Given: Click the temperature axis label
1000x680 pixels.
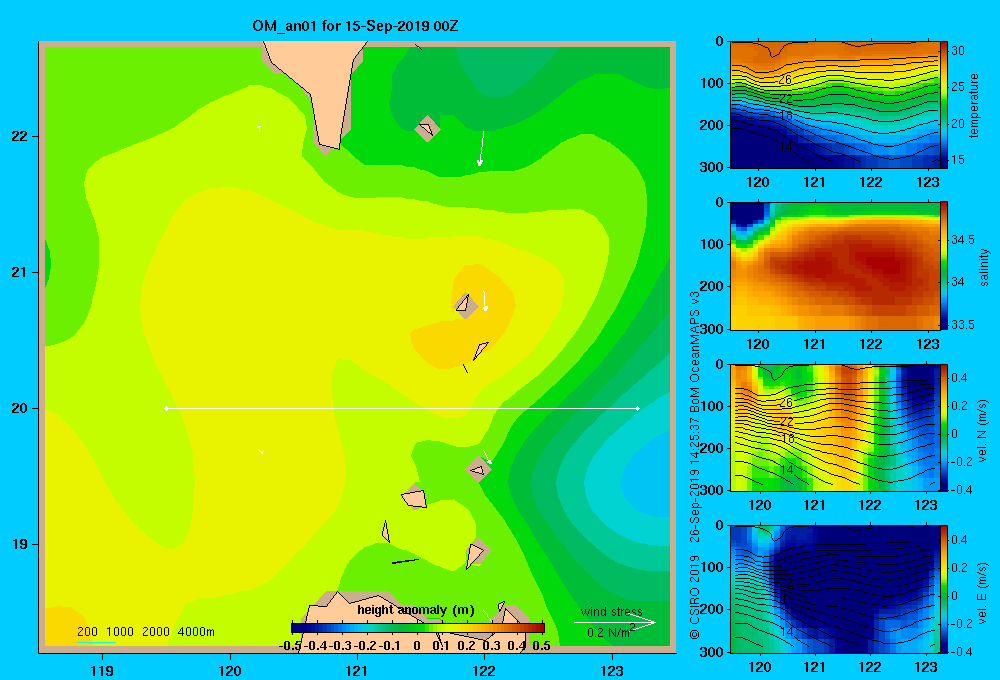Looking at the screenshot, I should pyautogui.click(x=974, y=105).
